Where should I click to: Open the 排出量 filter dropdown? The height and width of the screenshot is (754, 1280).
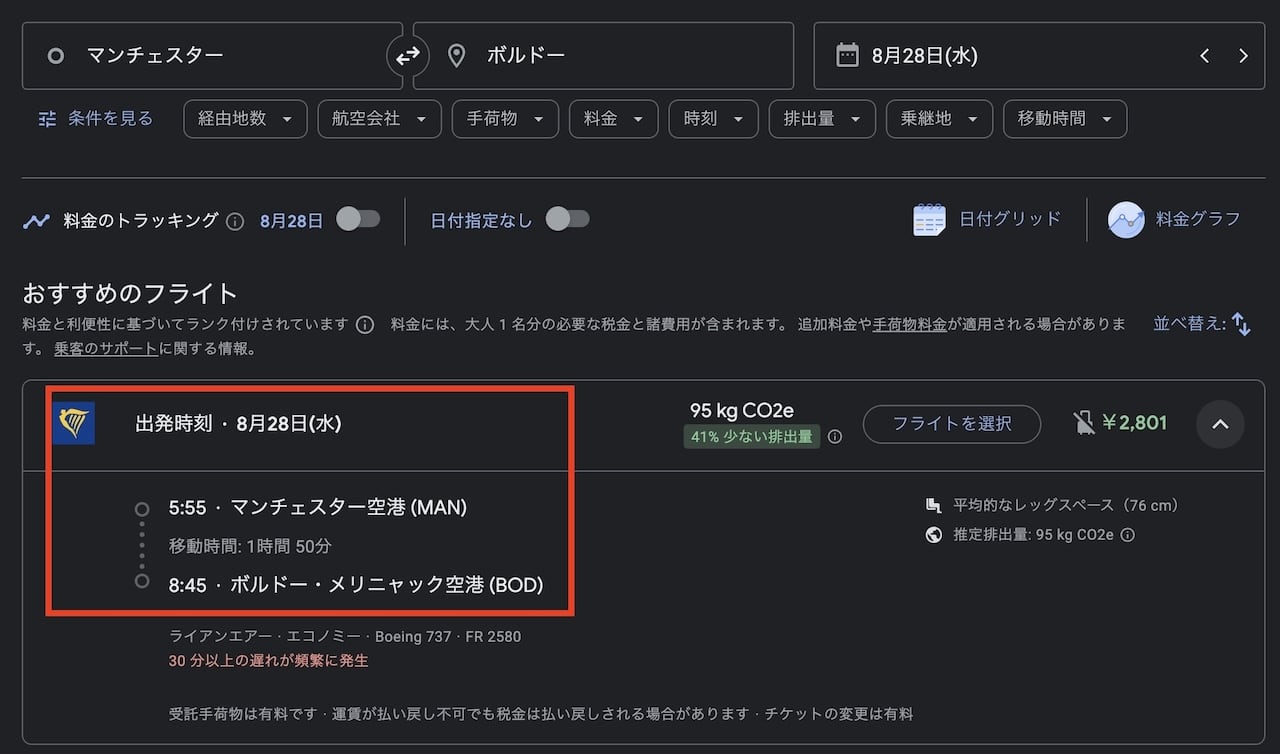(x=822, y=119)
